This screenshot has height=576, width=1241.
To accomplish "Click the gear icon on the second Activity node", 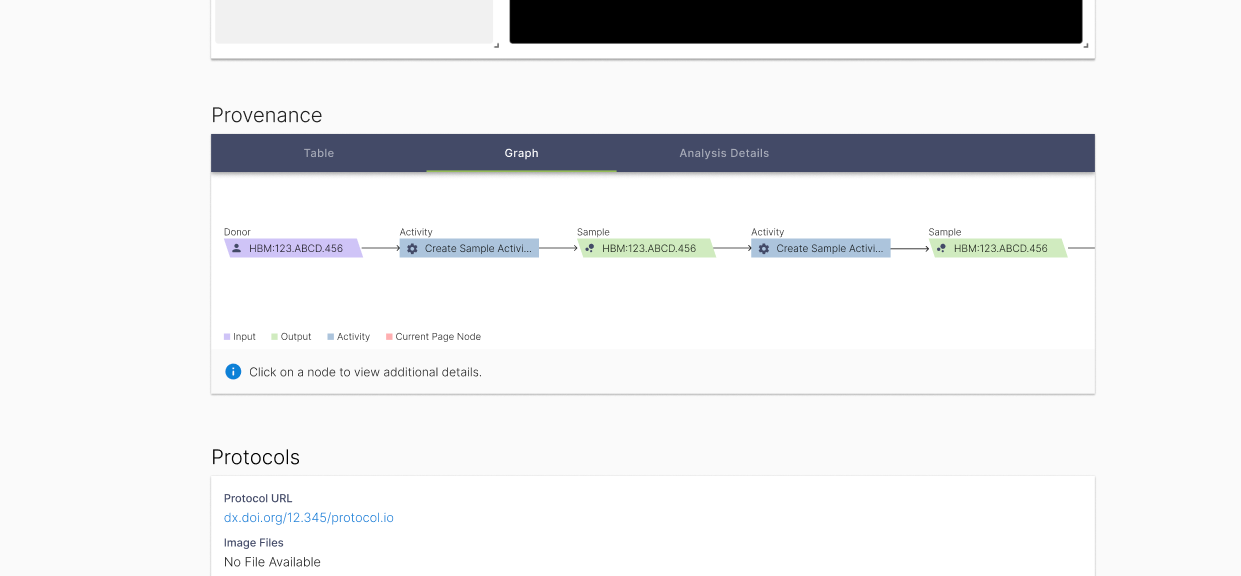I will (763, 248).
